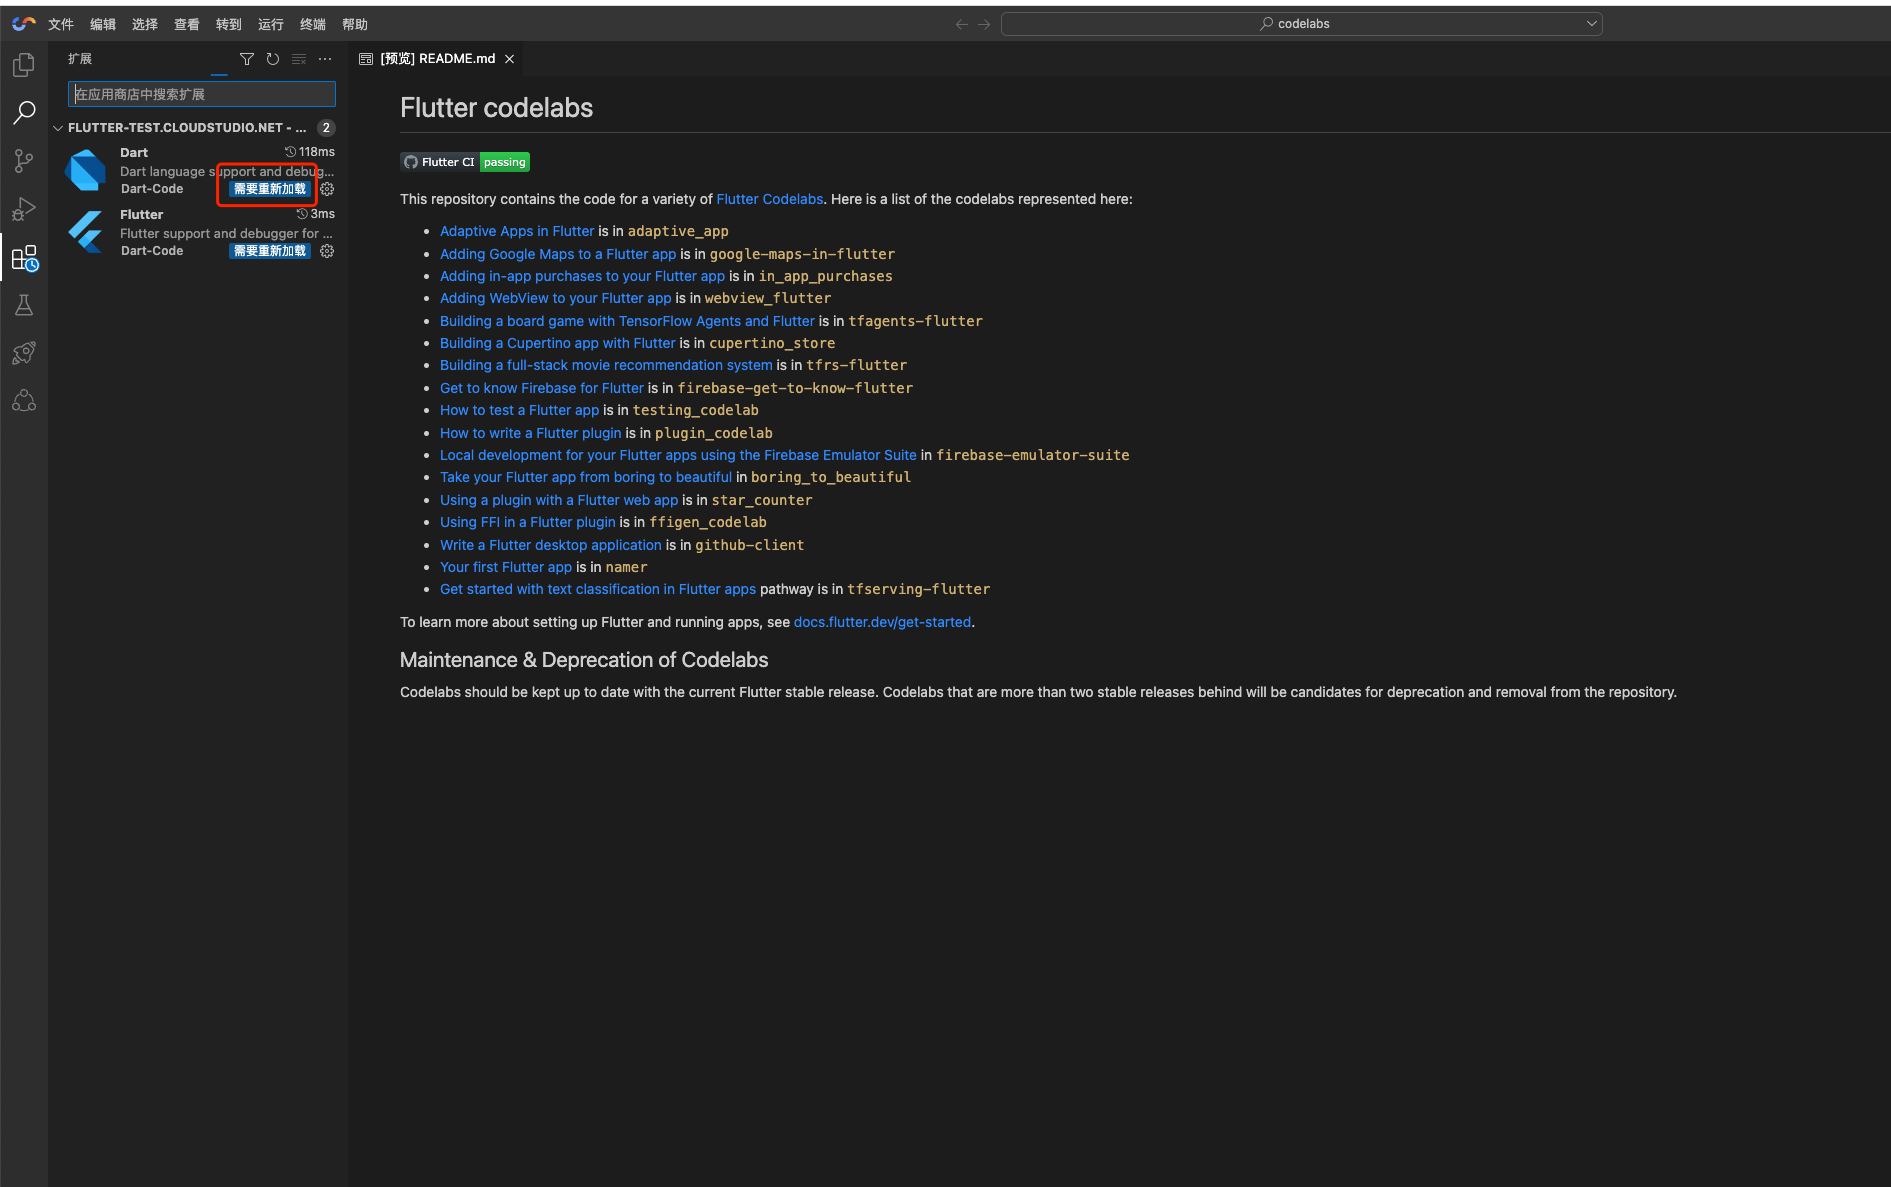Click Flutter activation time 3ms
This screenshot has height=1187, width=1891.
pos(316,214)
